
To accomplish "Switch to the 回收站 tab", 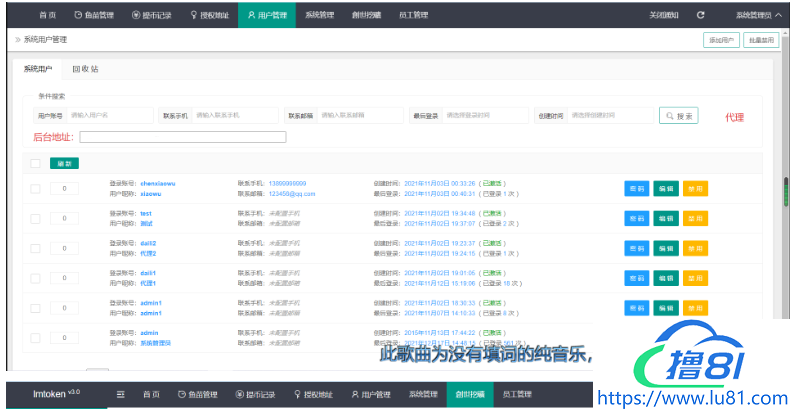I will pos(85,69).
